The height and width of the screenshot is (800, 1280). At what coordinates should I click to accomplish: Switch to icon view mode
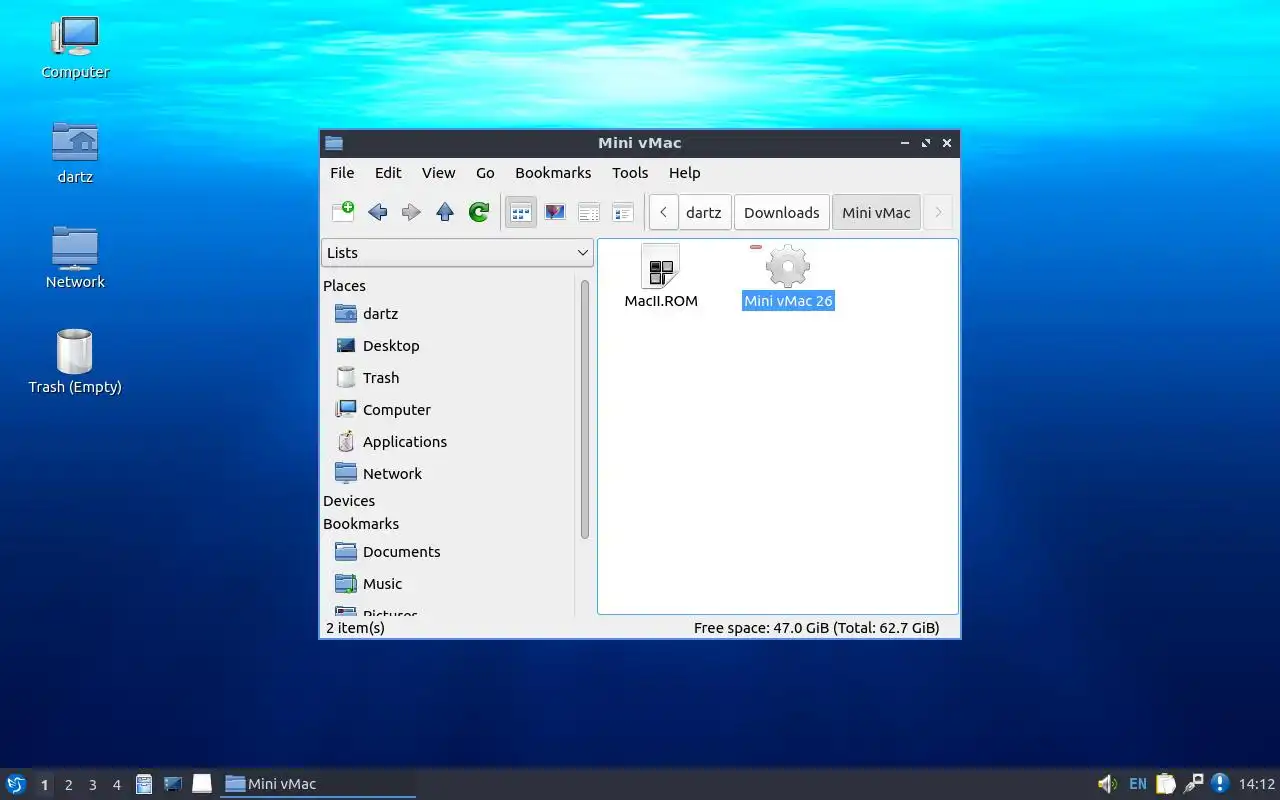pos(521,212)
